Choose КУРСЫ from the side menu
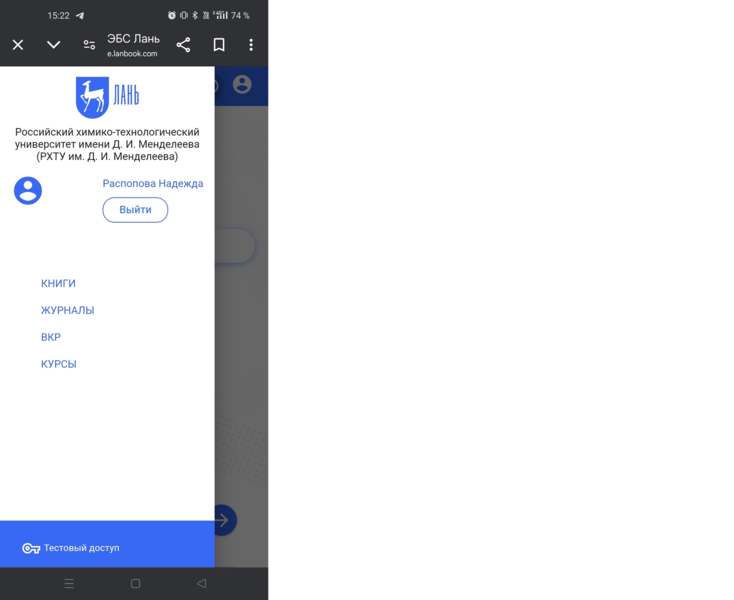The height and width of the screenshot is (600, 734). [x=59, y=365]
